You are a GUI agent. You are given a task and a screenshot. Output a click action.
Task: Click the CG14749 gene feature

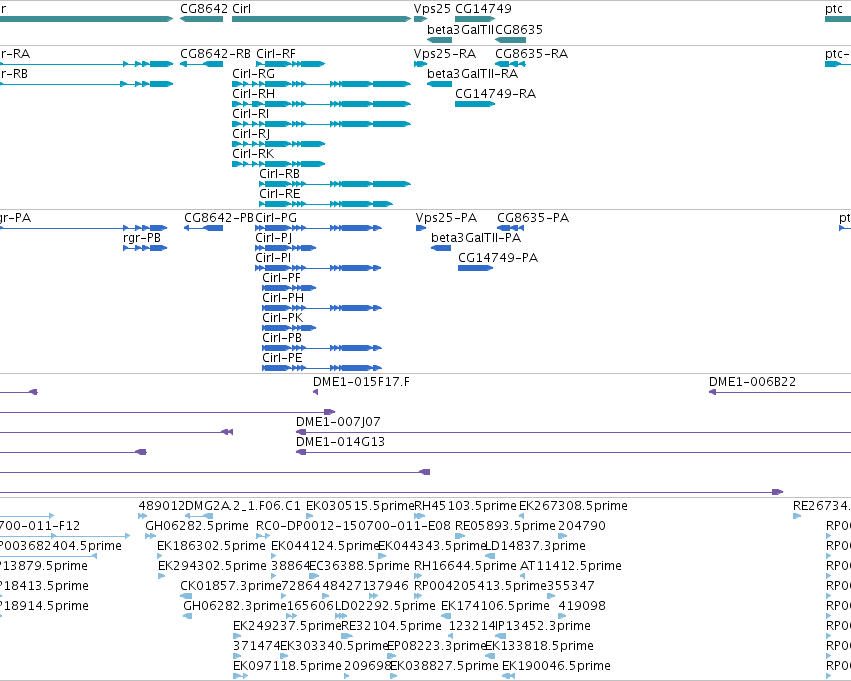tap(475, 19)
